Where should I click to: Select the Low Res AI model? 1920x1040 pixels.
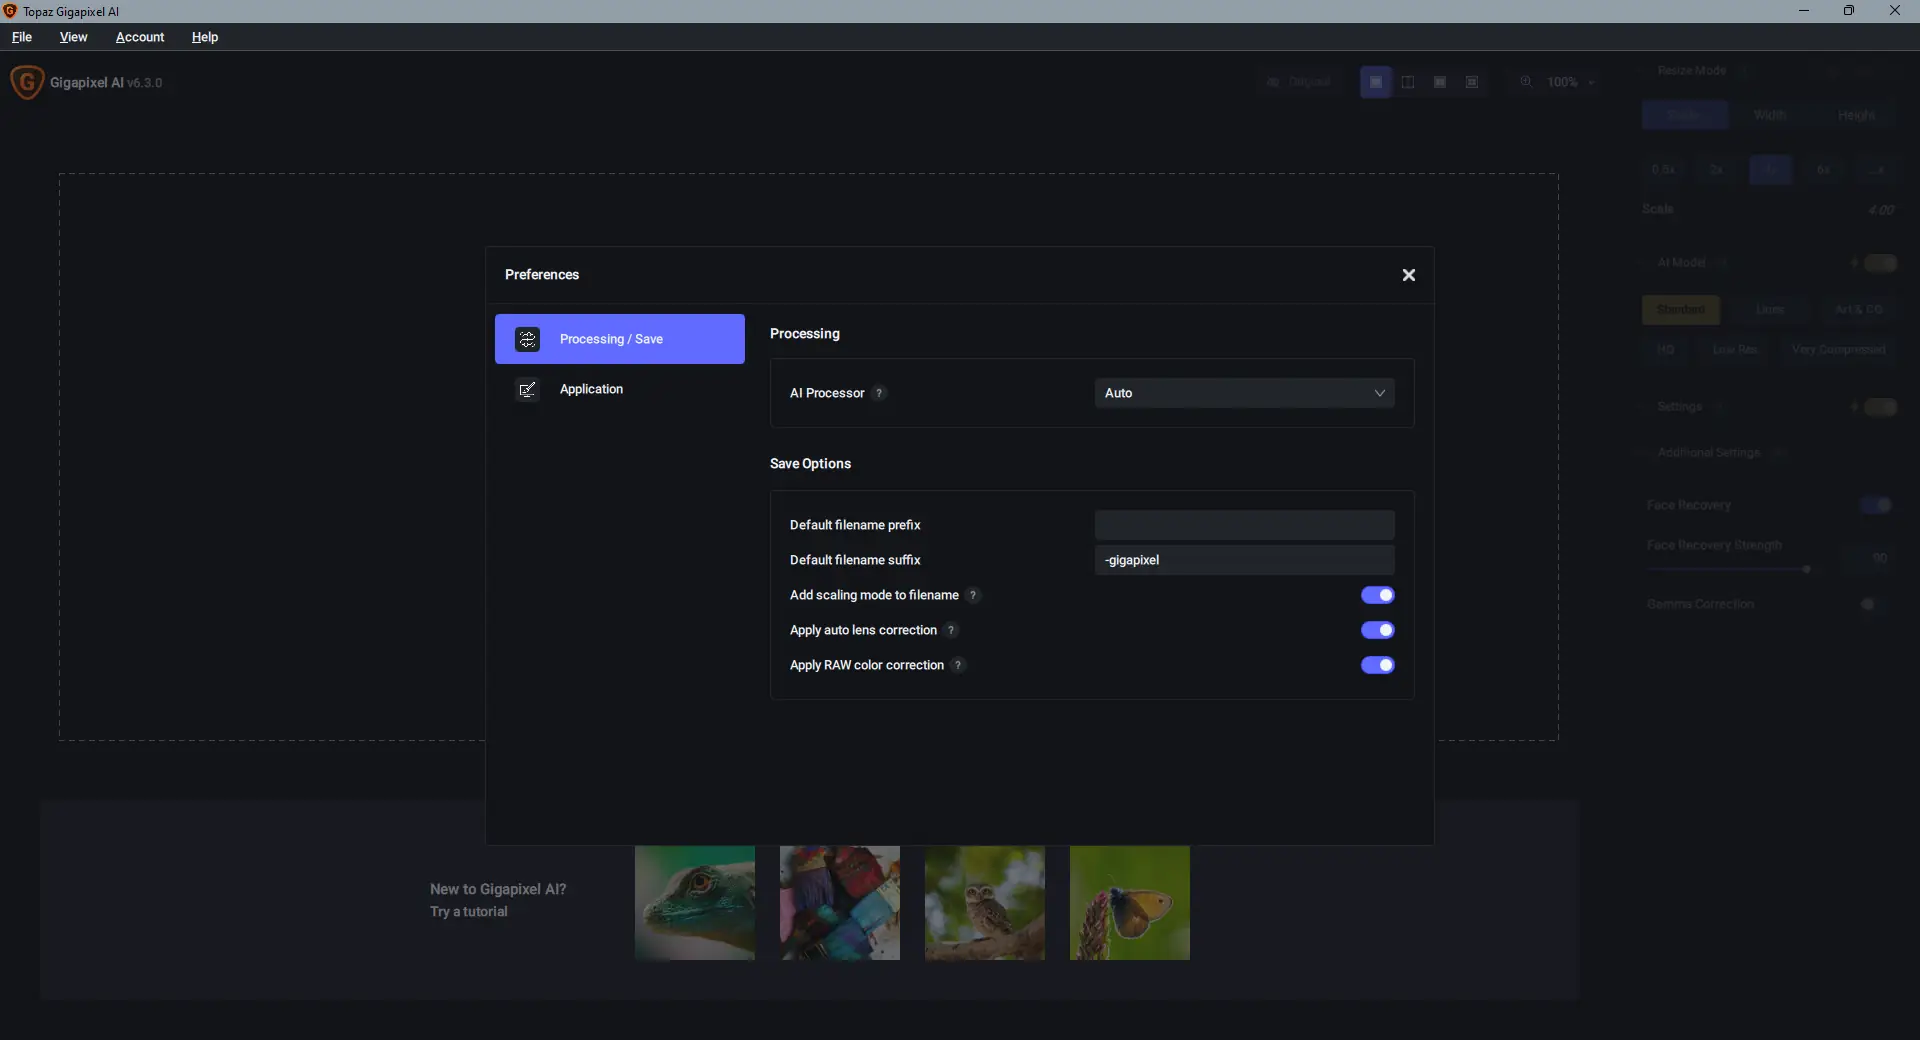[x=1735, y=350]
